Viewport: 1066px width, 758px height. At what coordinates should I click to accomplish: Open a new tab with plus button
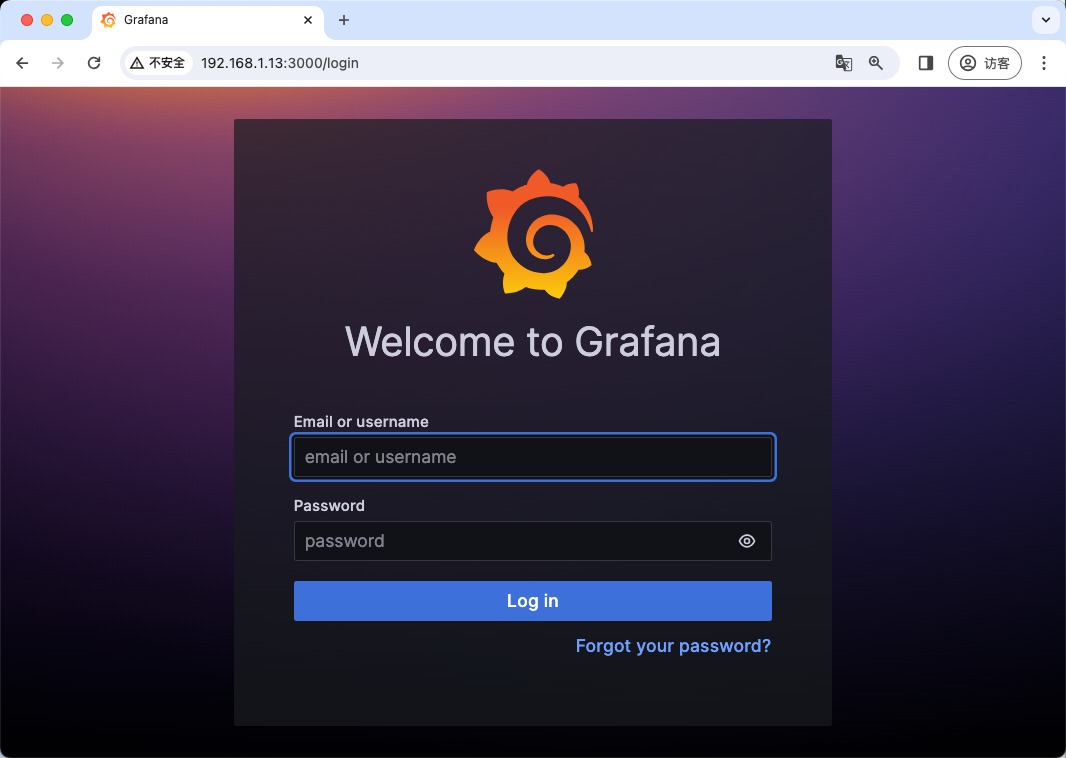coord(344,20)
